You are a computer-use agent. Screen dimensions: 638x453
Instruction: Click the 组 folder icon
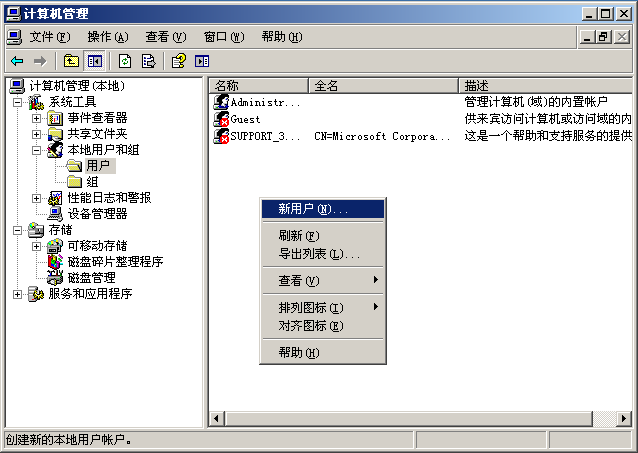(74, 182)
